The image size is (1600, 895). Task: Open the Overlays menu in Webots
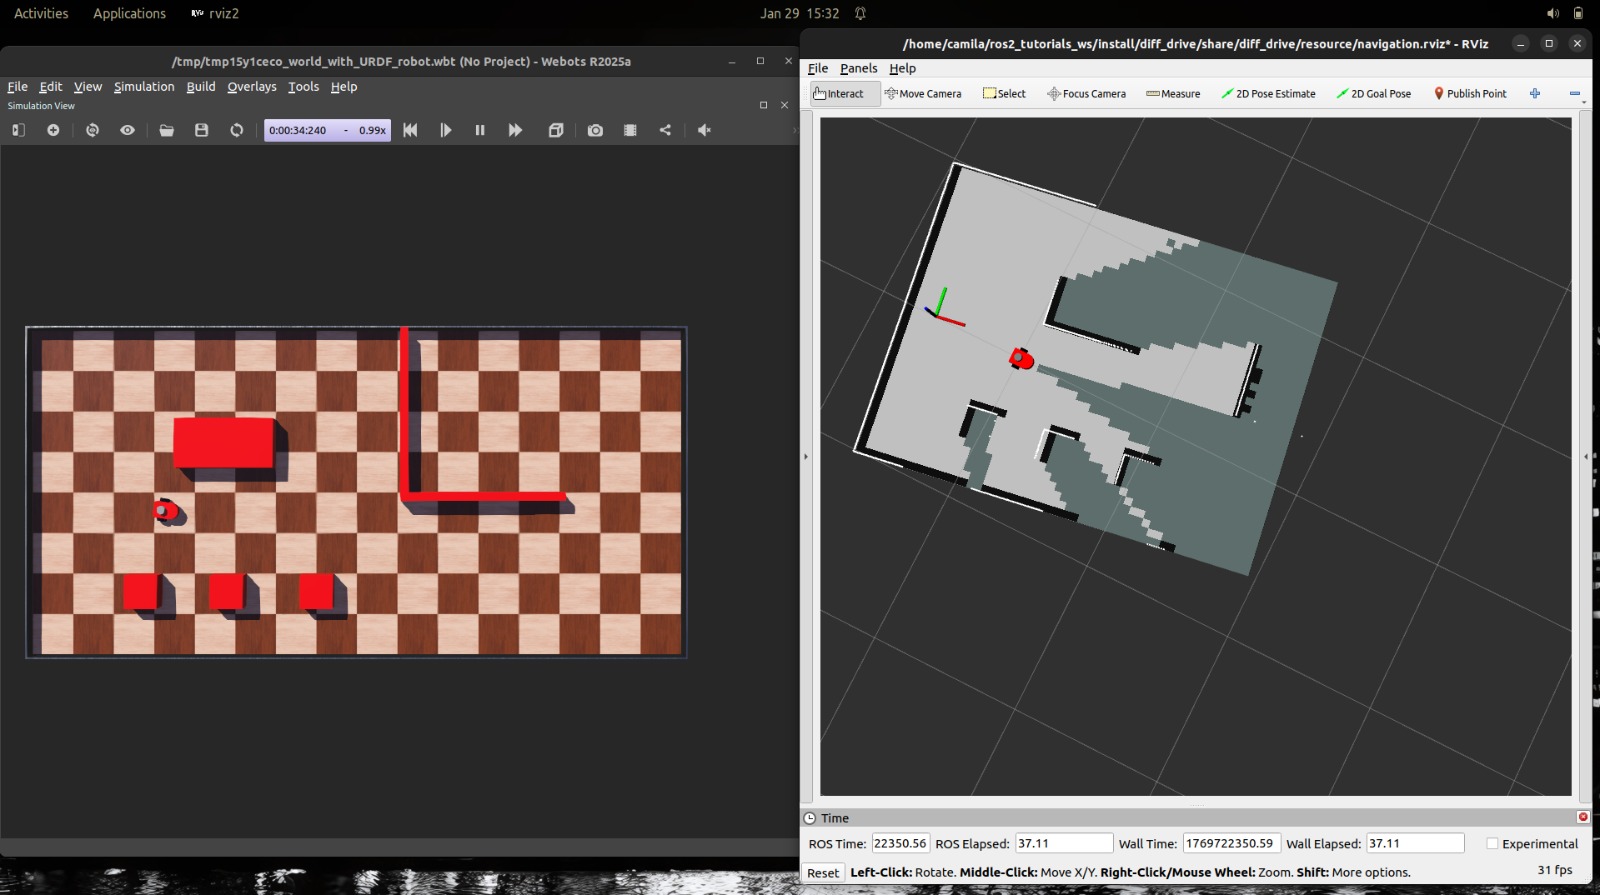[251, 87]
